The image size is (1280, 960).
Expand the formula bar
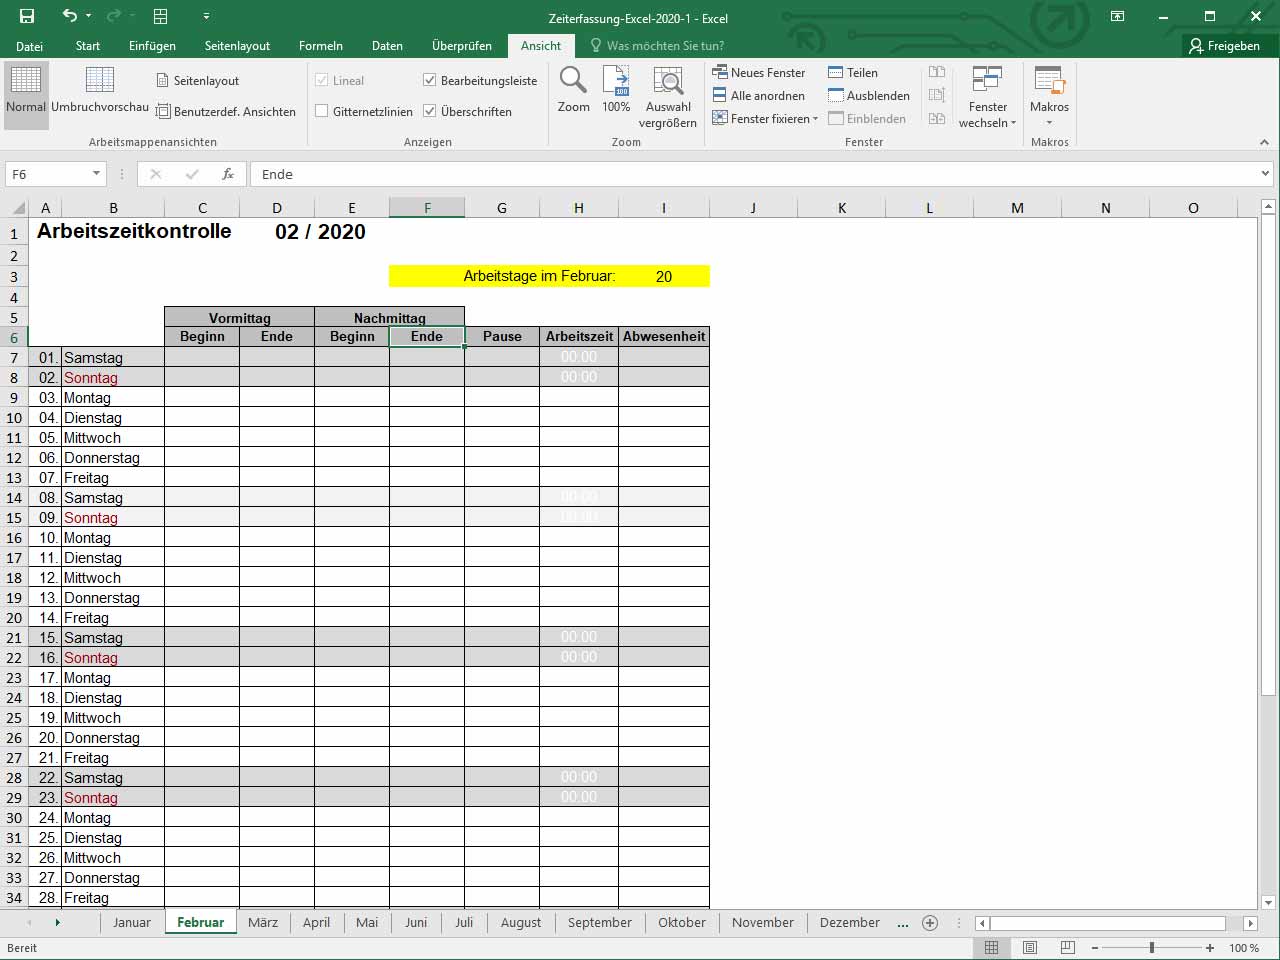click(1265, 174)
